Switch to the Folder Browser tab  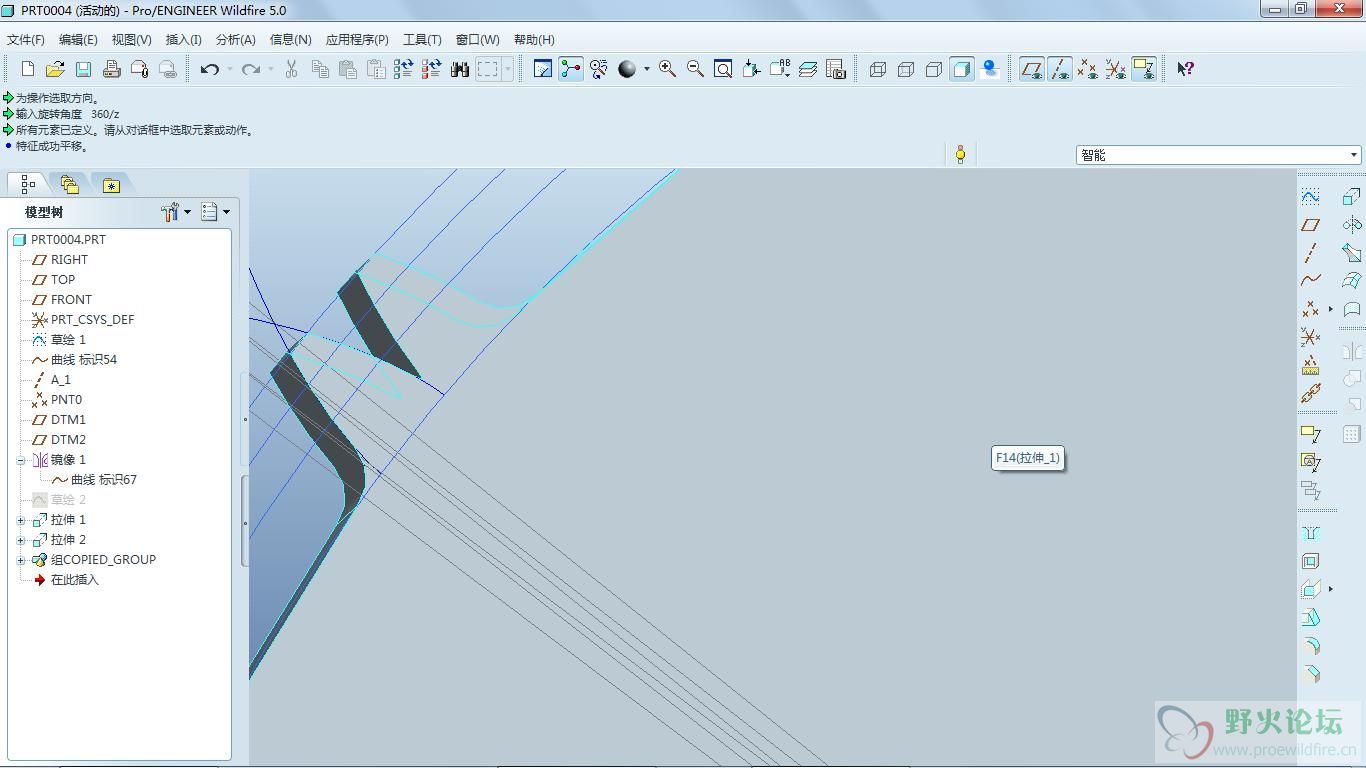(69, 184)
